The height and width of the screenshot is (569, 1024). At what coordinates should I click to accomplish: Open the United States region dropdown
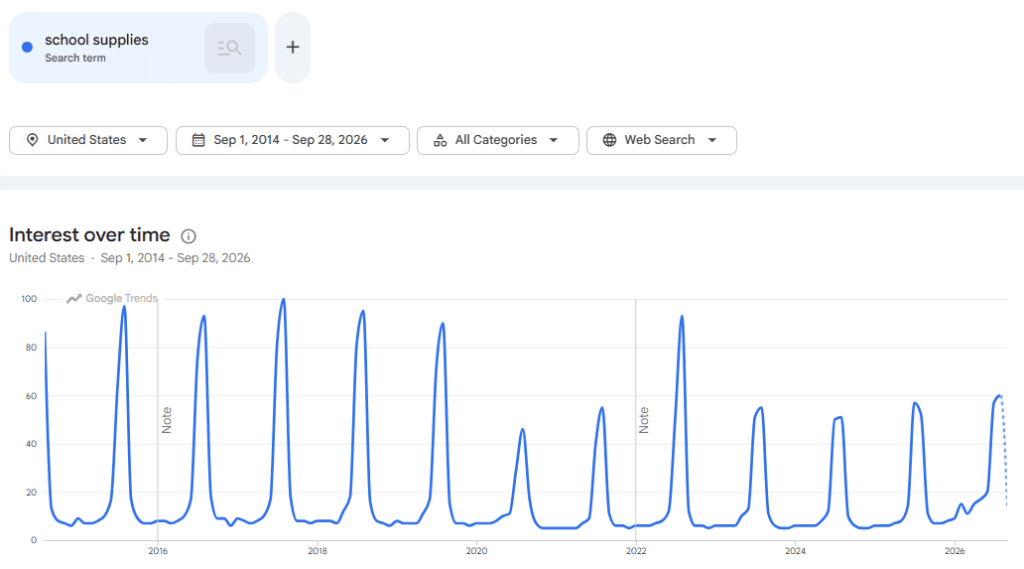point(88,140)
